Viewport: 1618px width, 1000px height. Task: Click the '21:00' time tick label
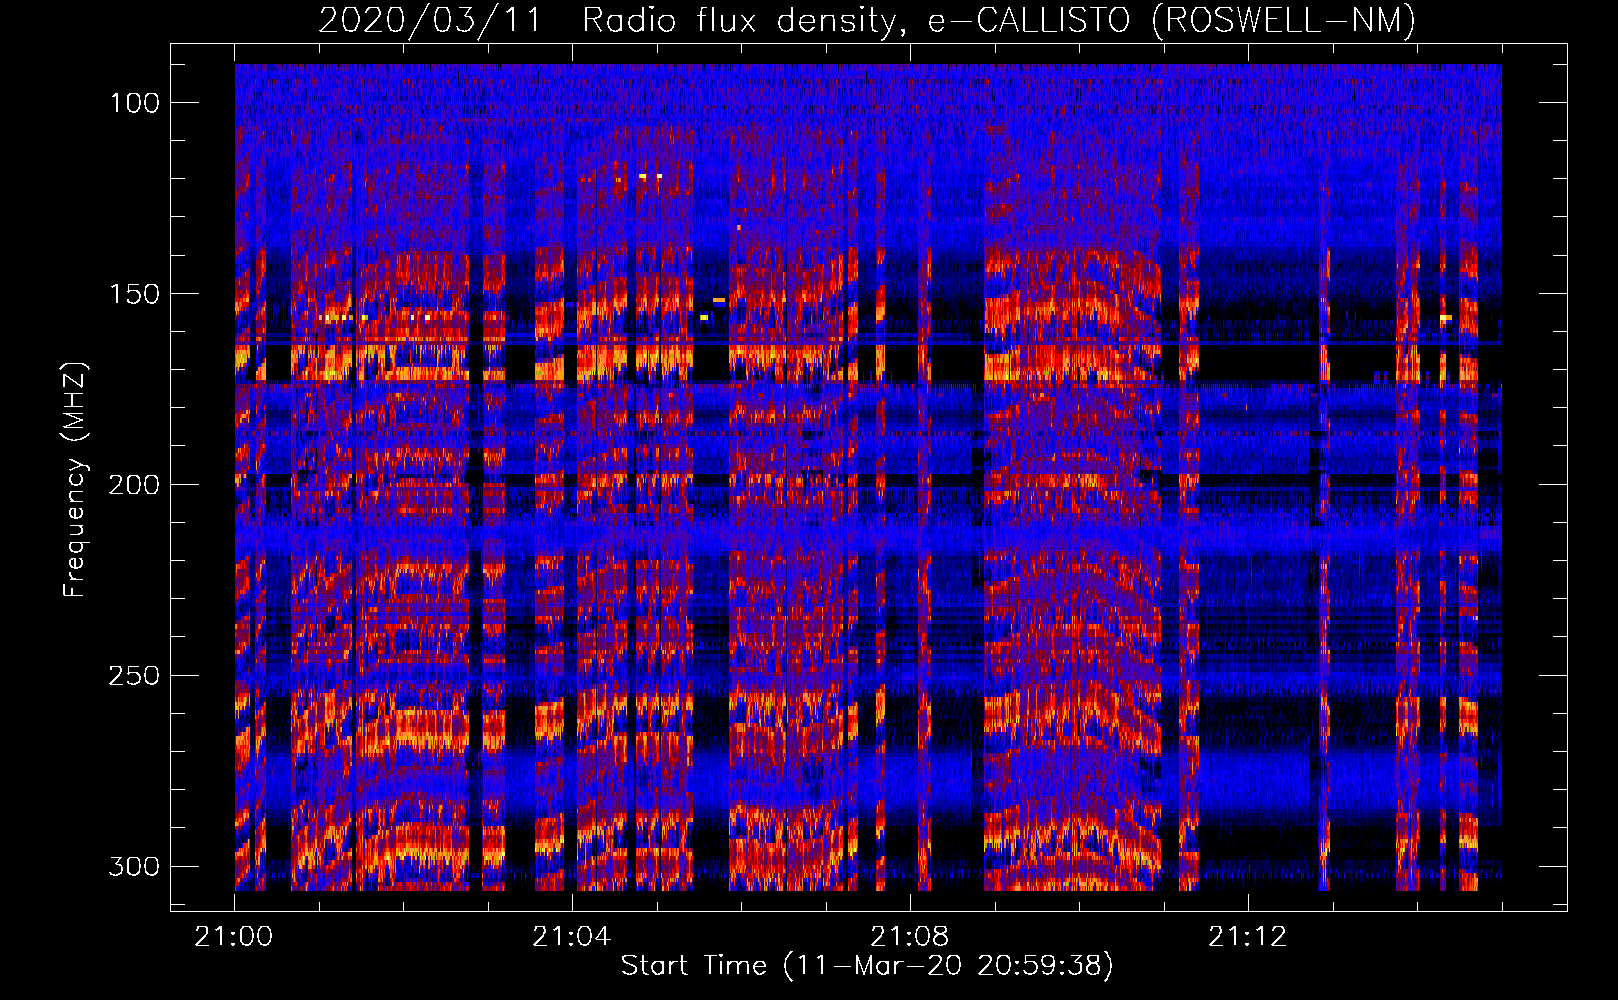pos(234,937)
